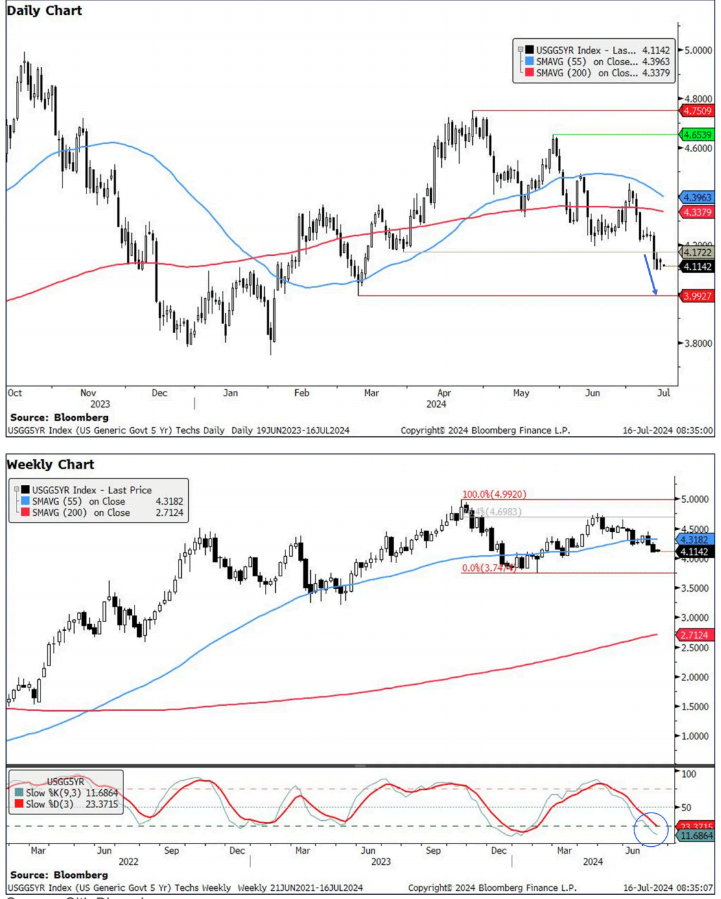
Task: Click 'Jul' on Daily time axis
Action: point(664,393)
